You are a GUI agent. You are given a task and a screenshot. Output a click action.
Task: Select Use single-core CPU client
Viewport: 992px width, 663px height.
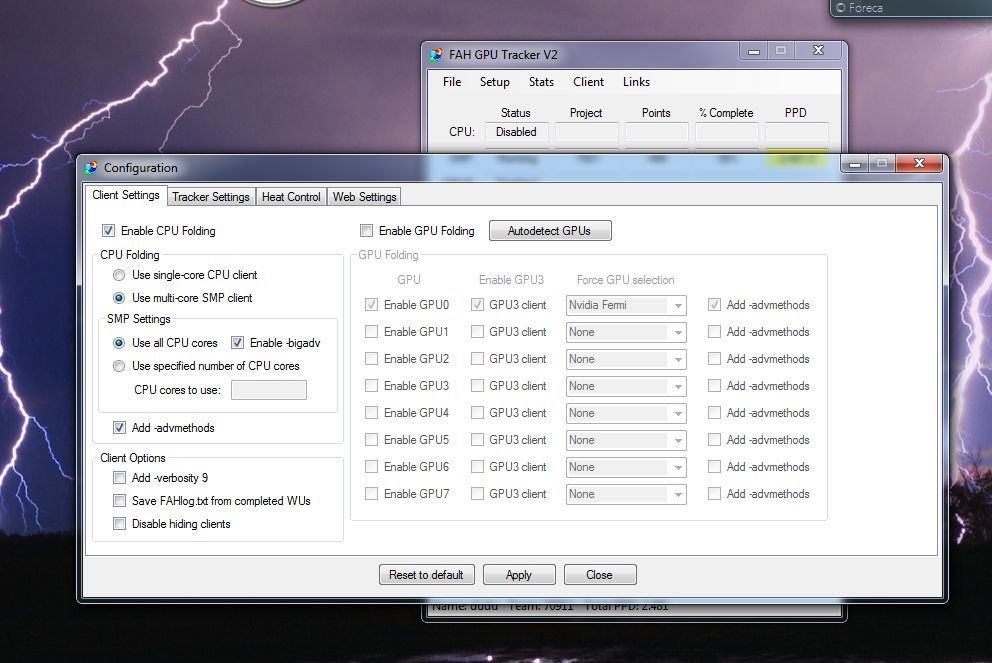119,275
